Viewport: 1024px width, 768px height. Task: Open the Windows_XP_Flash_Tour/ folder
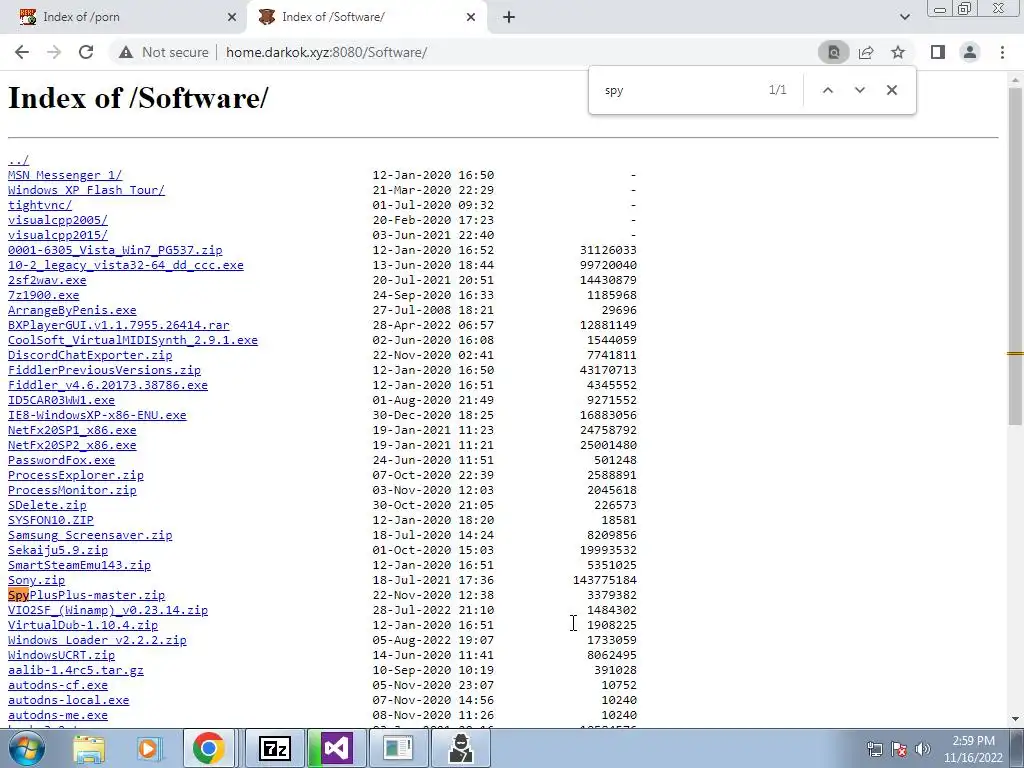[x=86, y=190]
